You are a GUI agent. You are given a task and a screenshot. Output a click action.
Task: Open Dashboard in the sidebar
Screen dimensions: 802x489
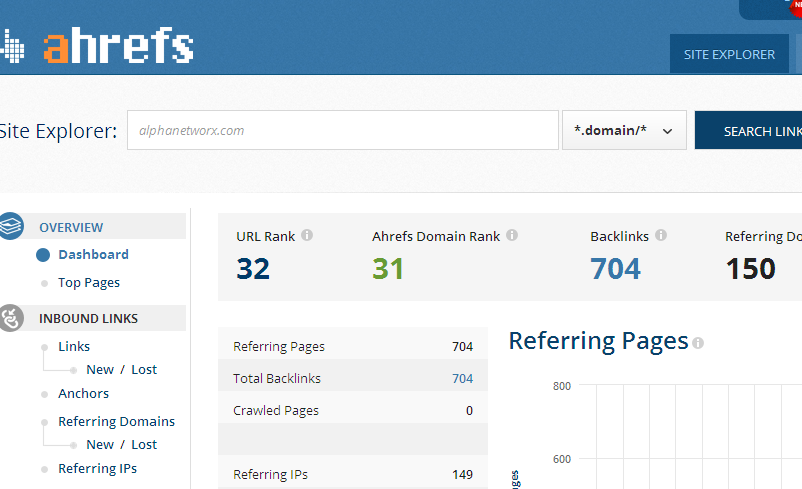(x=93, y=254)
